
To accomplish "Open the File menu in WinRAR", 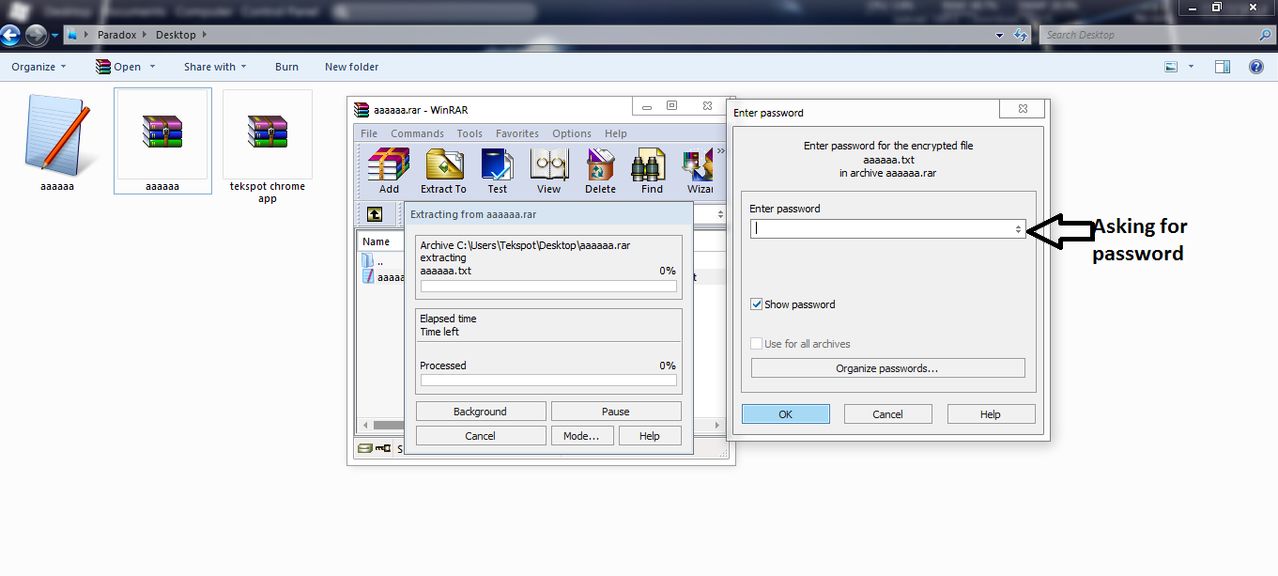I will click(x=369, y=133).
